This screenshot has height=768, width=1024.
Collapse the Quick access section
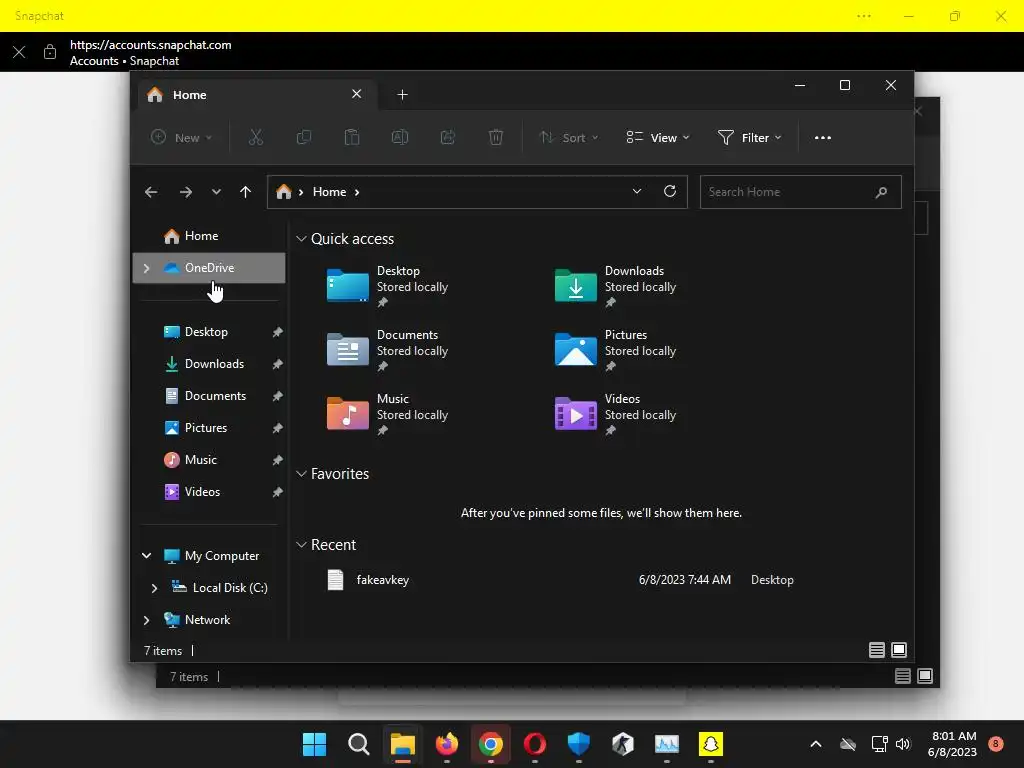301,239
